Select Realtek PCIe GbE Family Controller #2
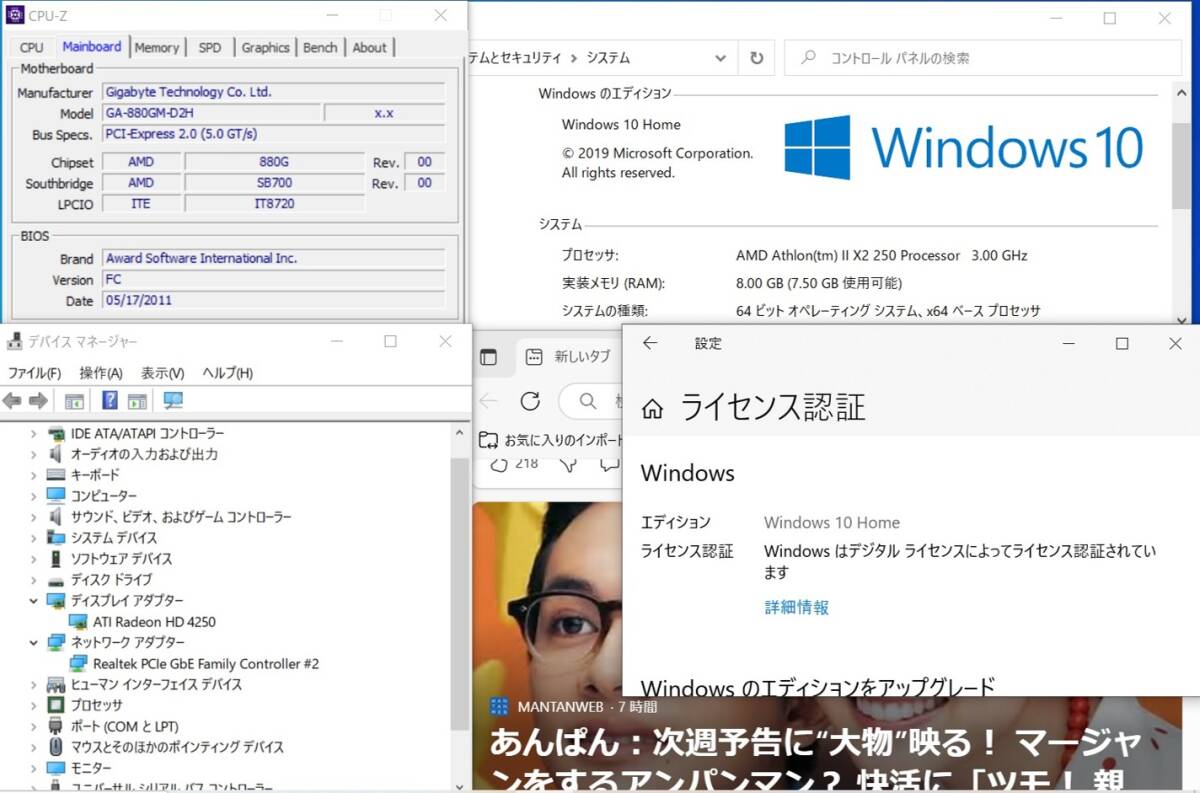Image resolution: width=1200 pixels, height=793 pixels. 206,663
